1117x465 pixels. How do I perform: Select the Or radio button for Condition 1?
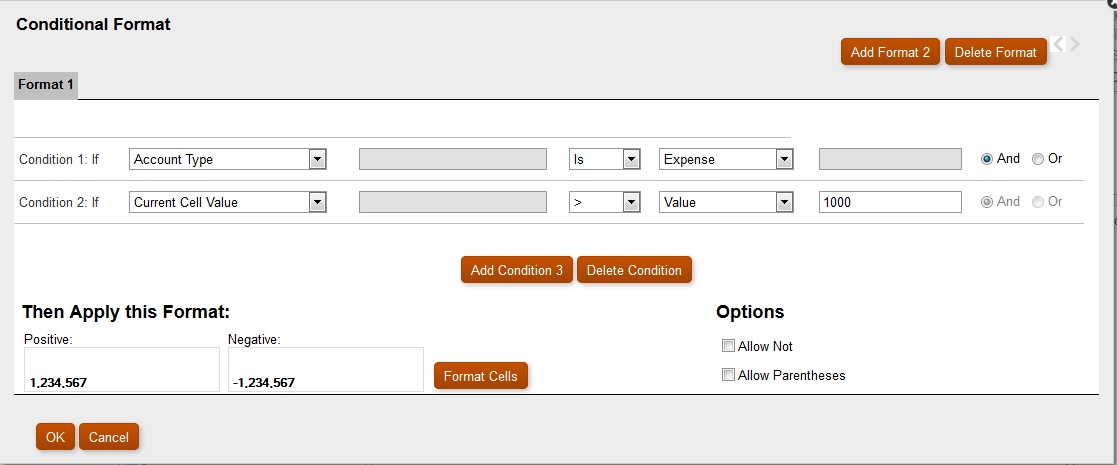[x=1038, y=159]
